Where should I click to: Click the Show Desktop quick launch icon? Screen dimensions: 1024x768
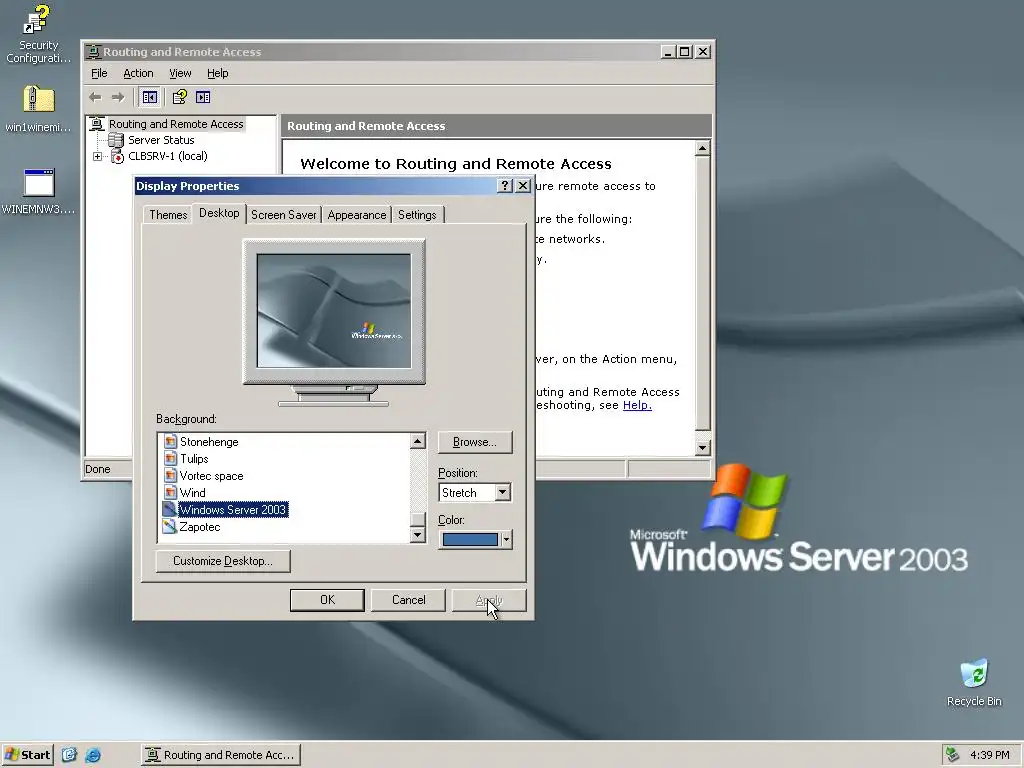[69, 755]
